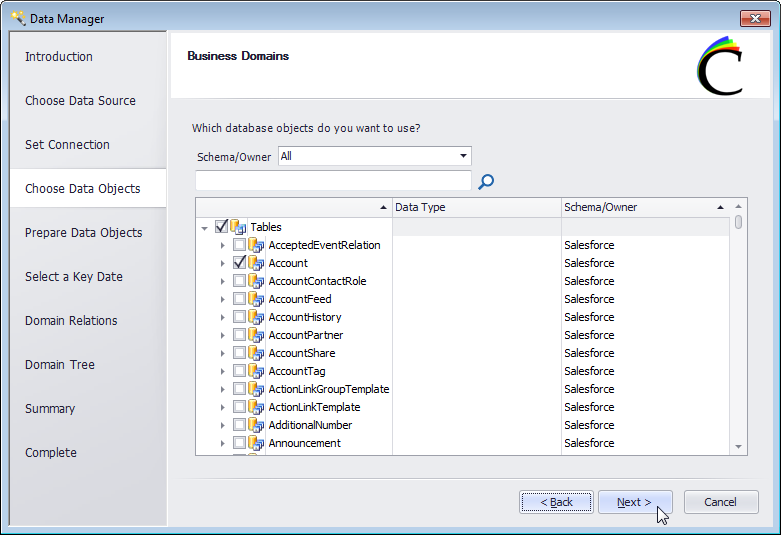Click the magnifier search icon
781x535 pixels.
coord(487,181)
